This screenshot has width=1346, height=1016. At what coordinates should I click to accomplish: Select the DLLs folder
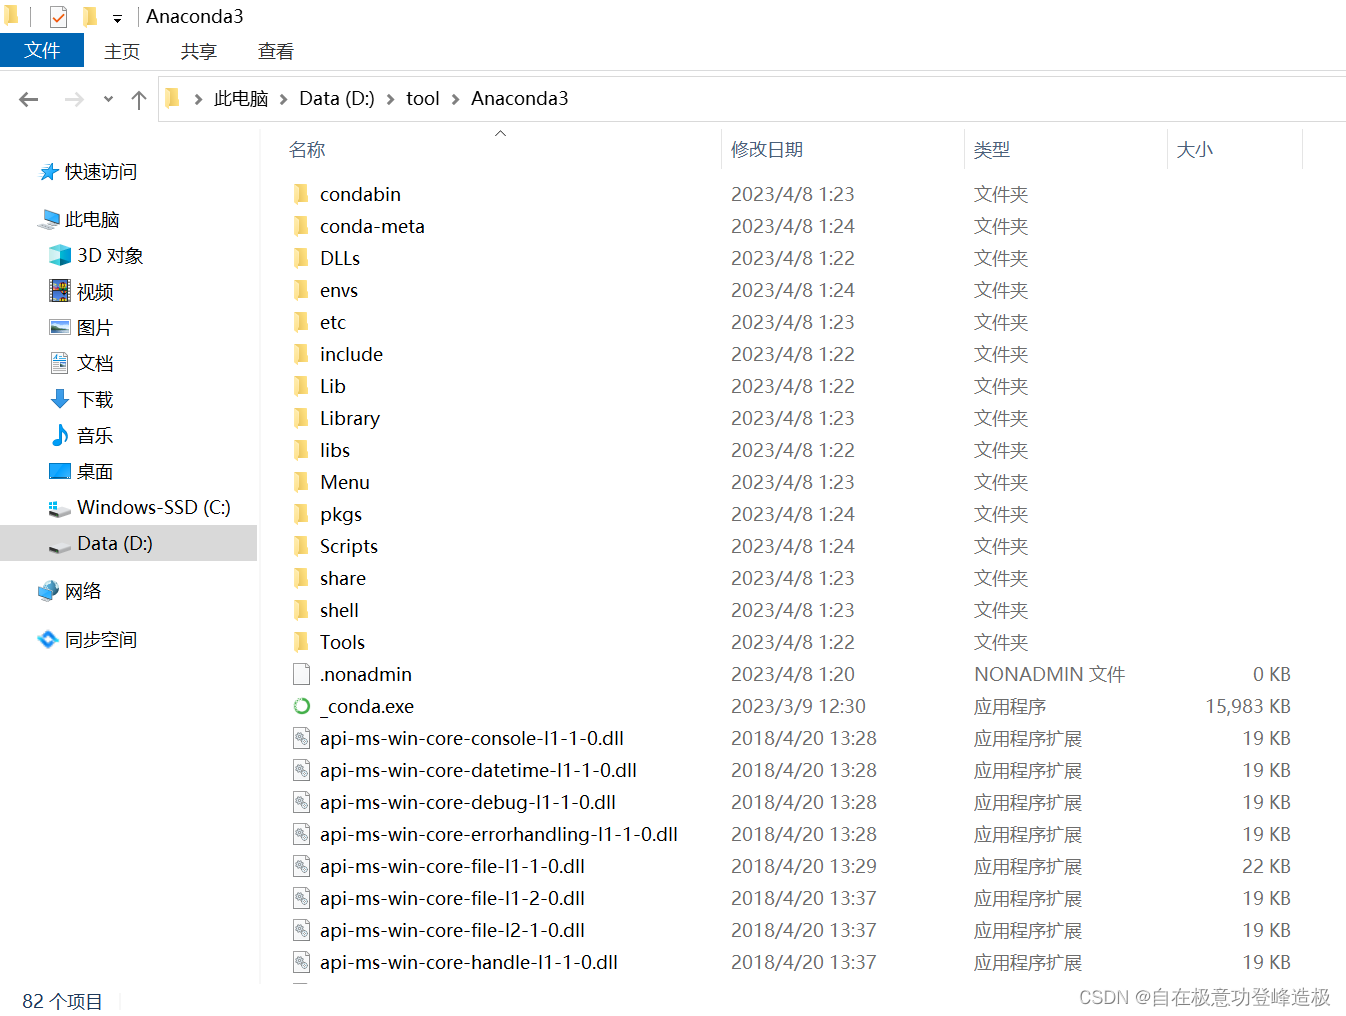340,258
